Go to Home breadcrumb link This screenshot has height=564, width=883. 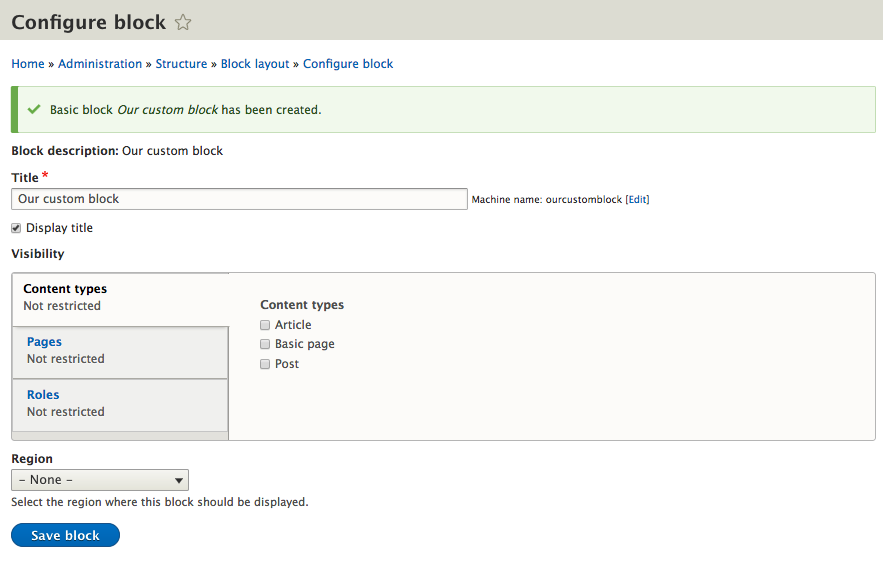[28, 64]
